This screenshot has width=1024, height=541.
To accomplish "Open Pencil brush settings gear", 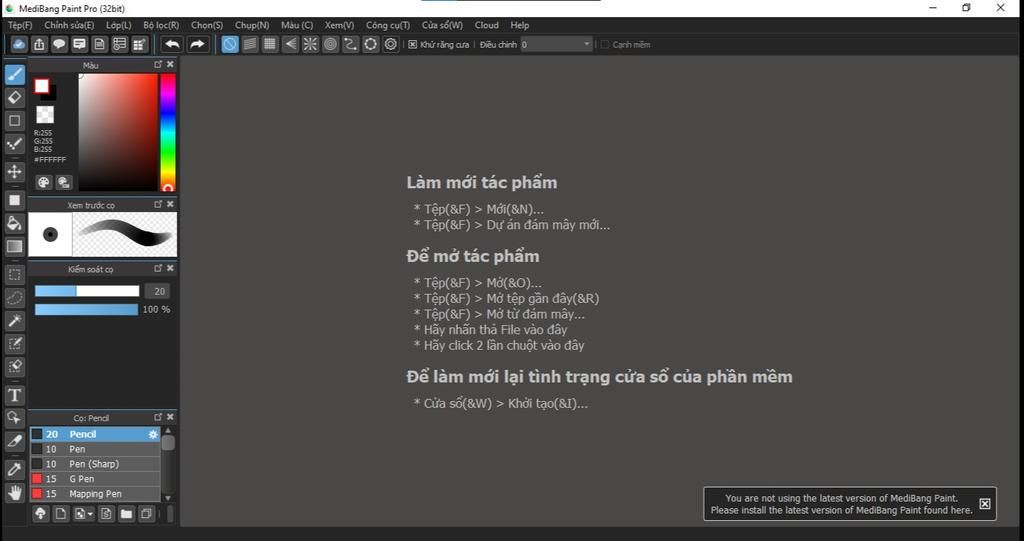I will tap(153, 434).
